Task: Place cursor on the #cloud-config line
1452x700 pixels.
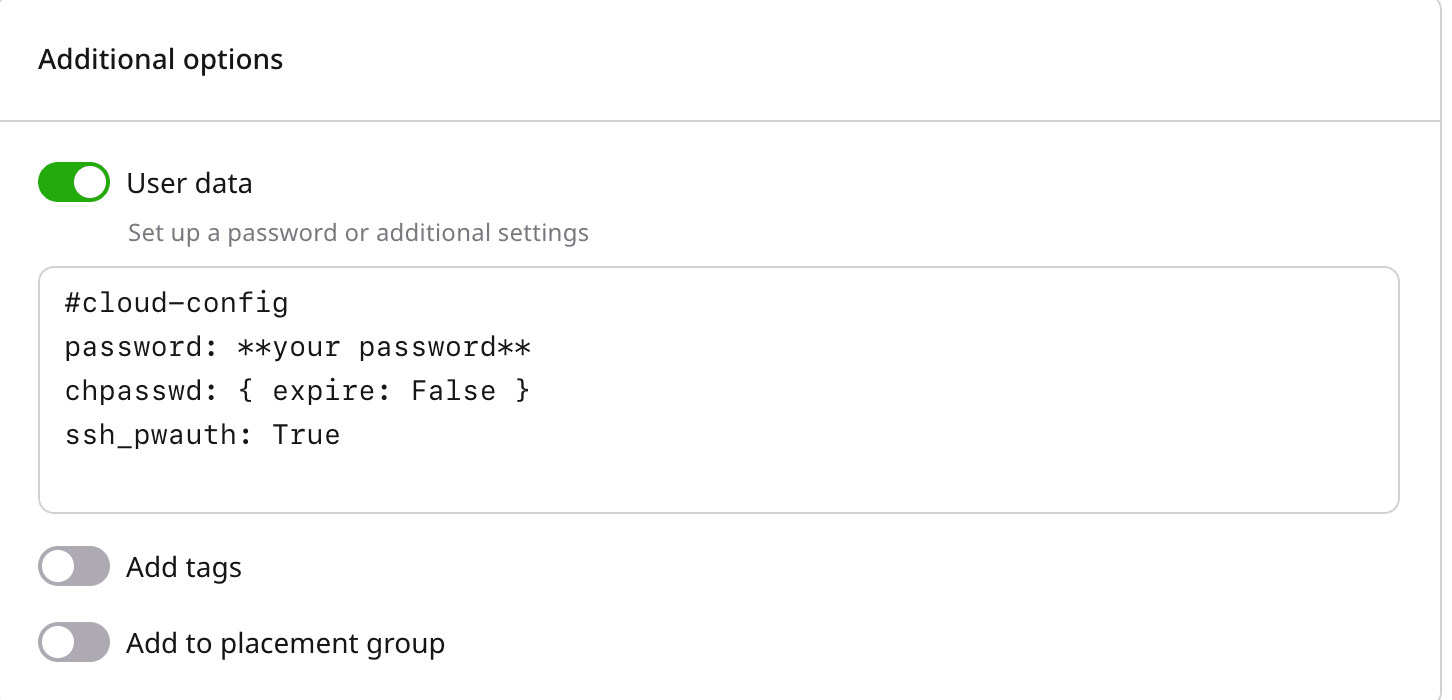Action: (x=177, y=302)
